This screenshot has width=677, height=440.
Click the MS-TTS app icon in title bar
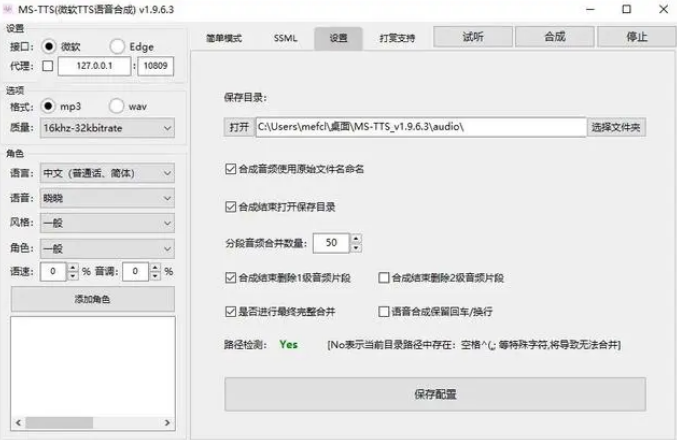[7, 9]
